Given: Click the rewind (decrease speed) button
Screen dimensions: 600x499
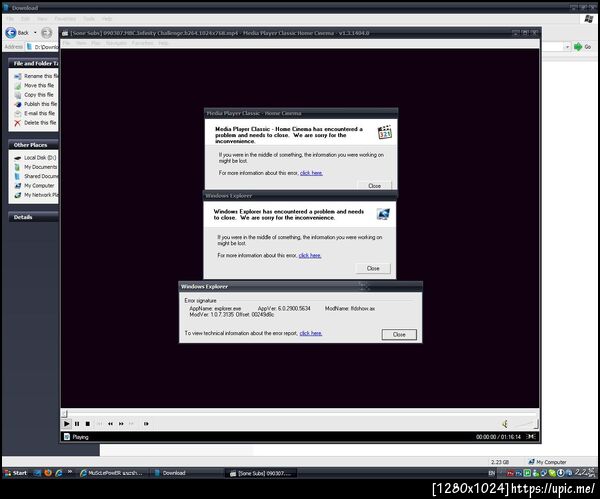Looking at the screenshot, I should [110, 424].
